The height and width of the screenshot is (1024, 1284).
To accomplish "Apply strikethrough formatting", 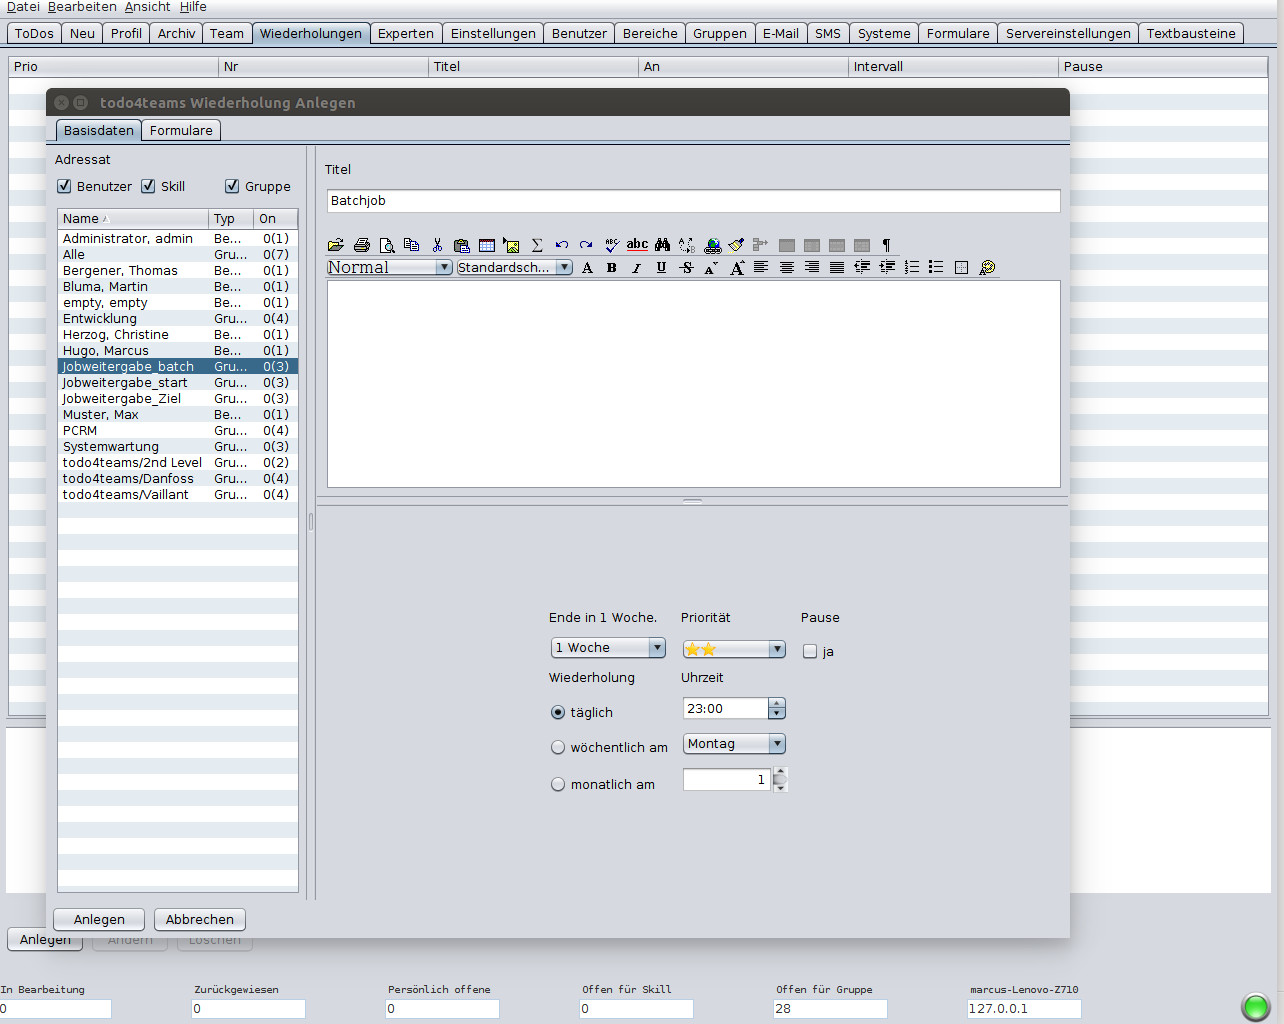I will tap(686, 267).
